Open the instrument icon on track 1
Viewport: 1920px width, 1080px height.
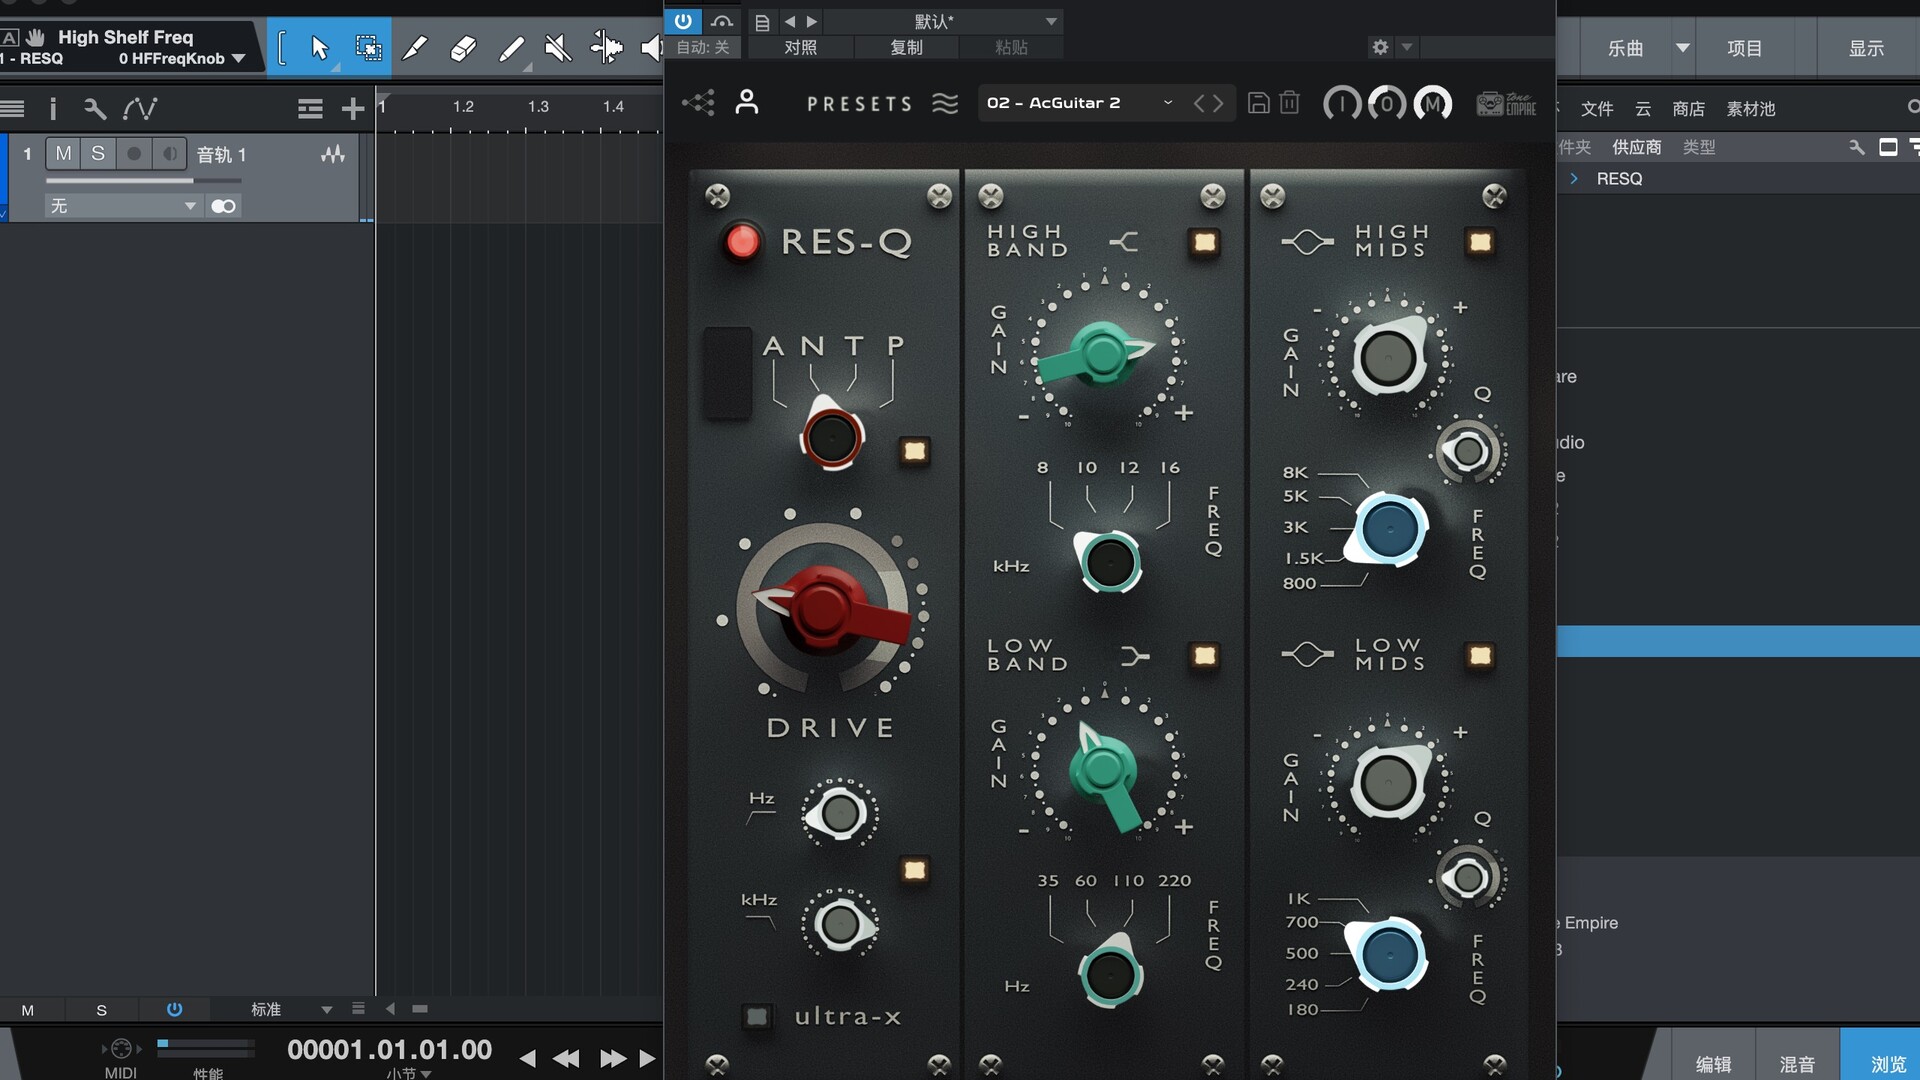pyautogui.click(x=333, y=154)
